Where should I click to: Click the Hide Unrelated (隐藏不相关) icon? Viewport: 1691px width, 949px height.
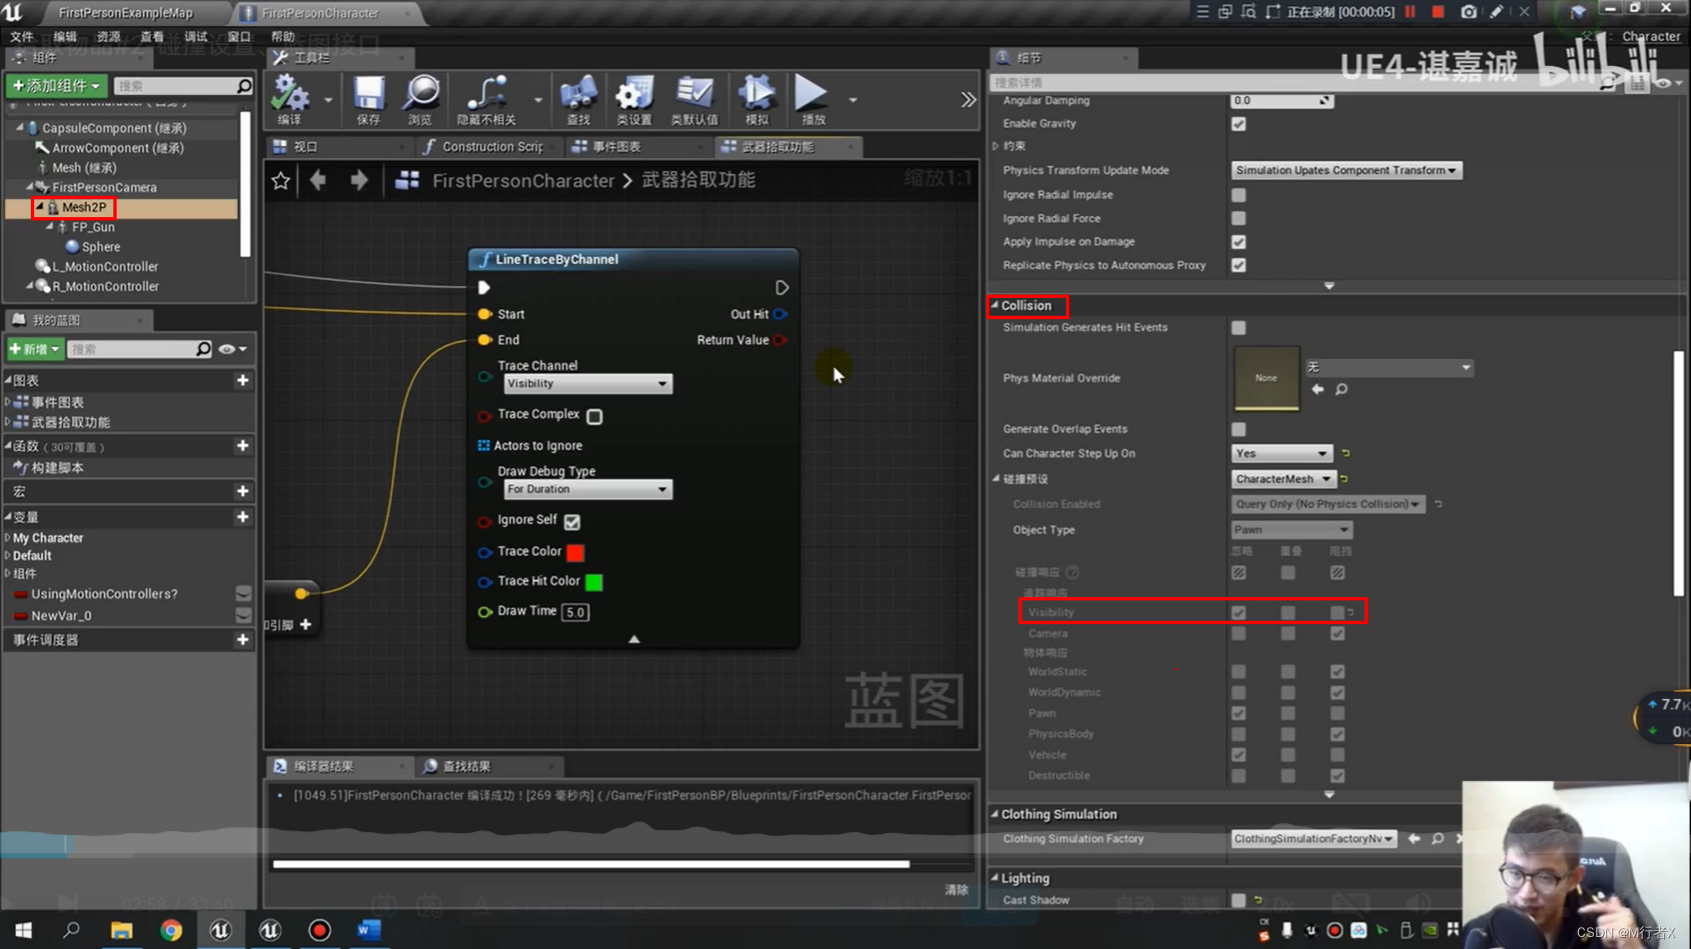[x=487, y=99]
